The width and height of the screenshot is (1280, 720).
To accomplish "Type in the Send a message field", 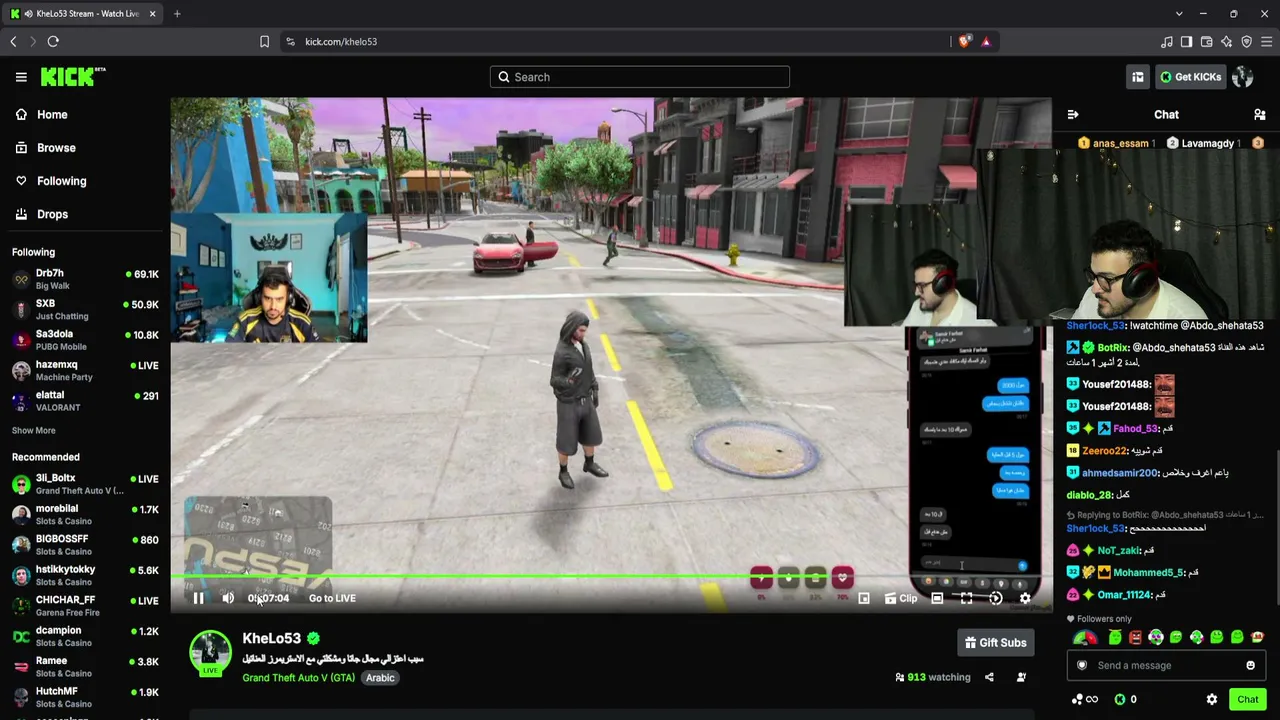I will tap(1165, 666).
